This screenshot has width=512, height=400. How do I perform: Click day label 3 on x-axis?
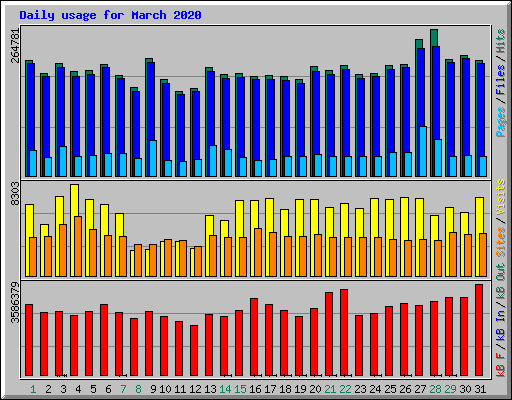[x=63, y=389]
